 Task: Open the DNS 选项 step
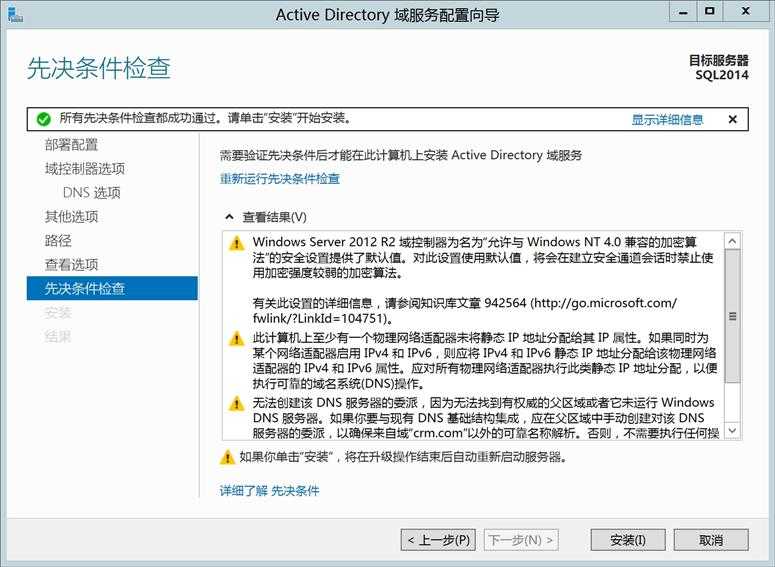tap(92, 193)
